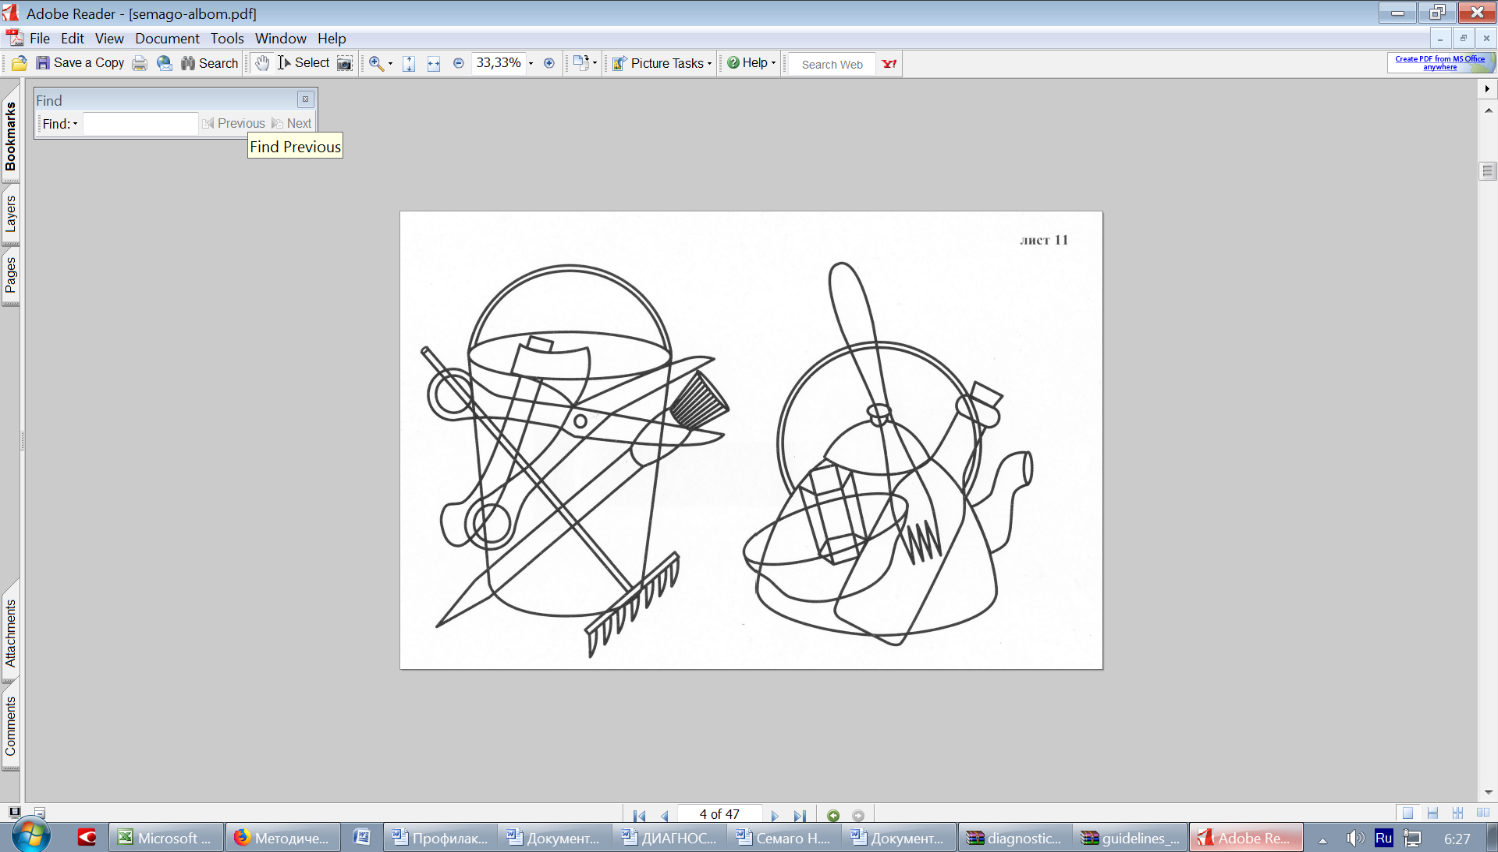Viewport: 1498px width, 852px height.
Task: Click the Find Previous button
Action: click(x=233, y=123)
